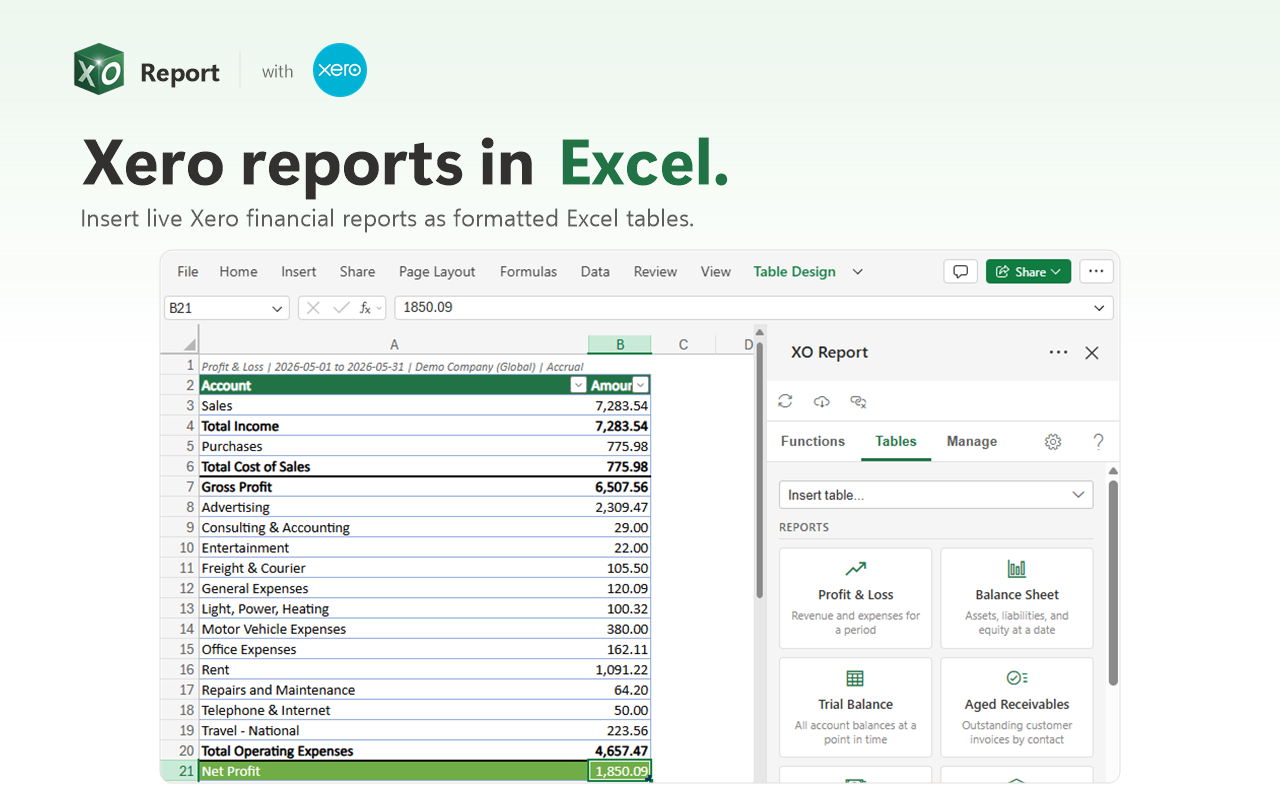
Task: Select the Advertising cell
Action: pyautogui.click(x=393, y=507)
